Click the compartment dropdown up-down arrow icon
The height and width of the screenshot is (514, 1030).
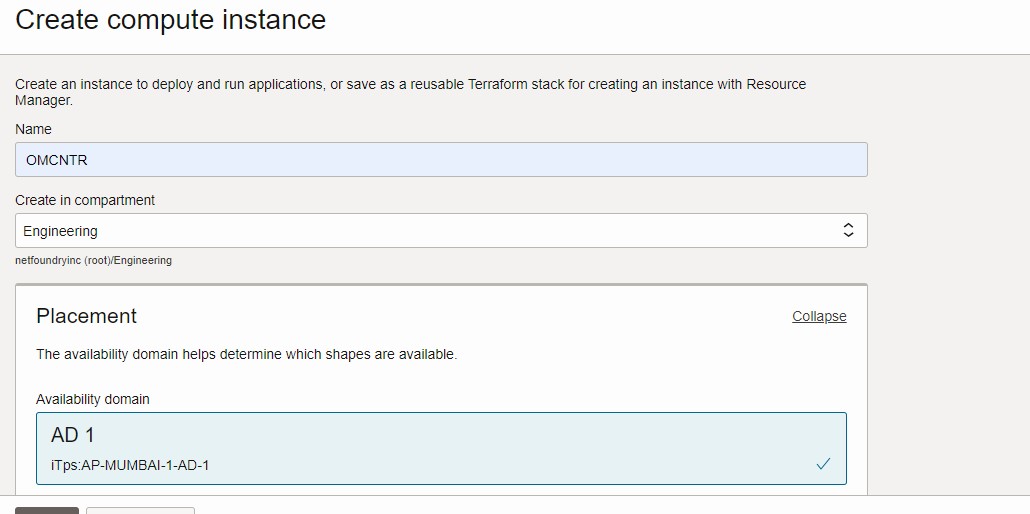pos(848,231)
